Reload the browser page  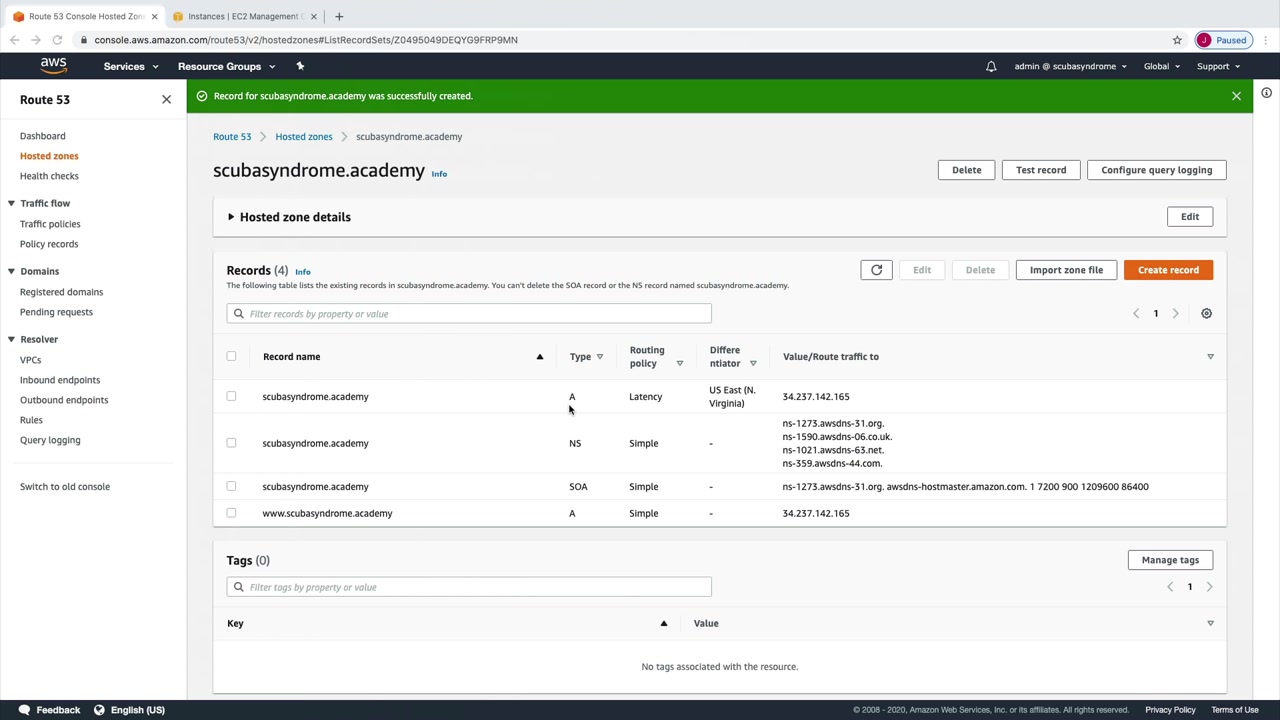(57, 40)
